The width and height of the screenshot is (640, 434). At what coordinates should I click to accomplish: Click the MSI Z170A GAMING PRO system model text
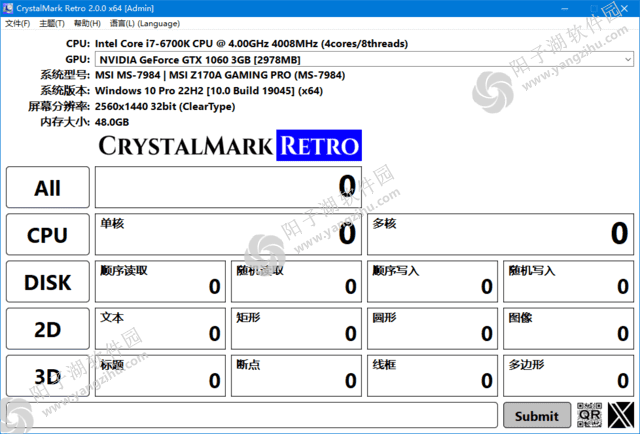pos(220,75)
